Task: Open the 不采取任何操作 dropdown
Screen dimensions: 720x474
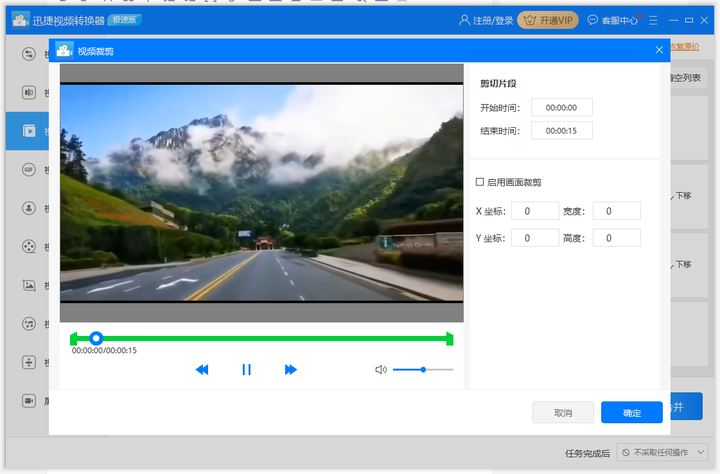Action: [662, 452]
